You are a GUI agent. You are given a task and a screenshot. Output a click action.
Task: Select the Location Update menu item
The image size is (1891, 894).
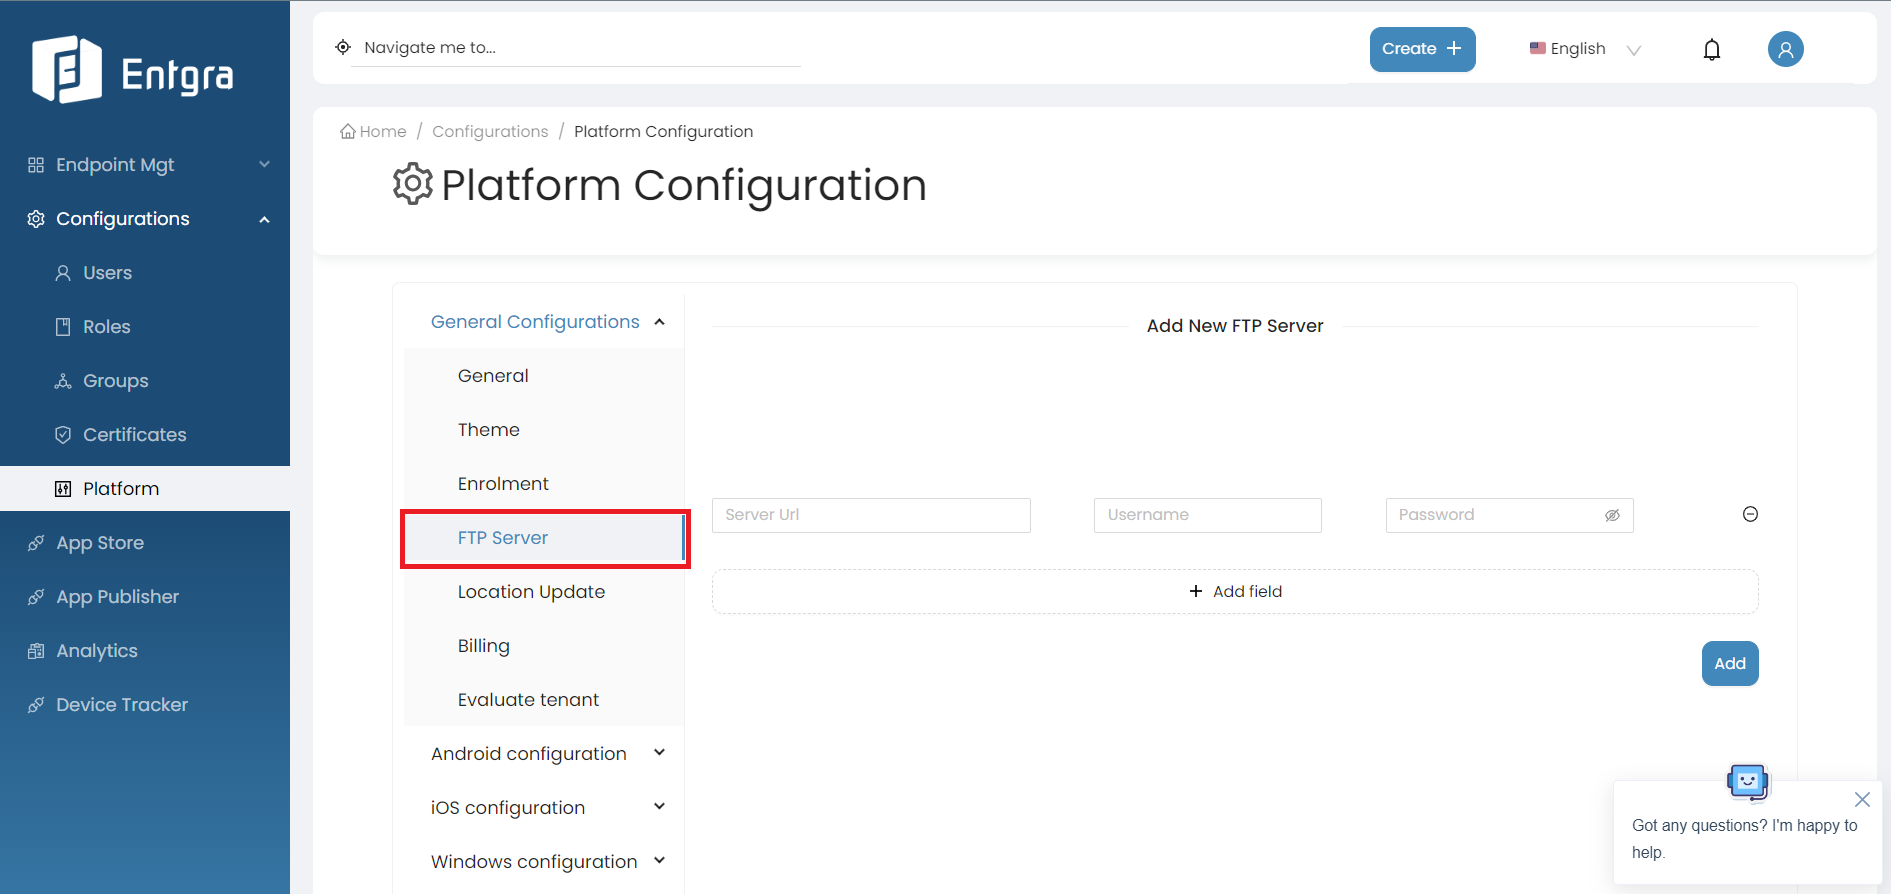pyautogui.click(x=531, y=592)
